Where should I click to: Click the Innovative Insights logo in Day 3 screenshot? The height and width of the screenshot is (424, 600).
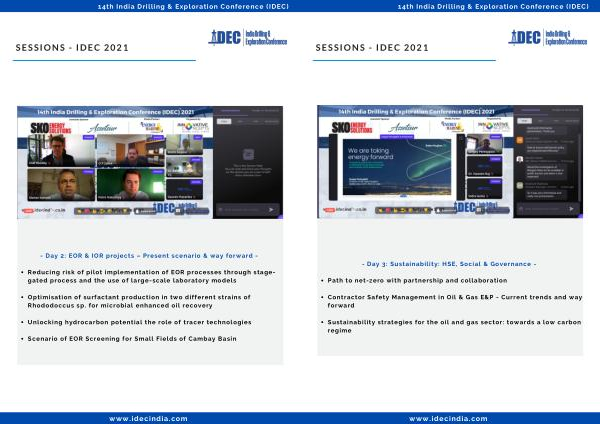tap(494, 126)
